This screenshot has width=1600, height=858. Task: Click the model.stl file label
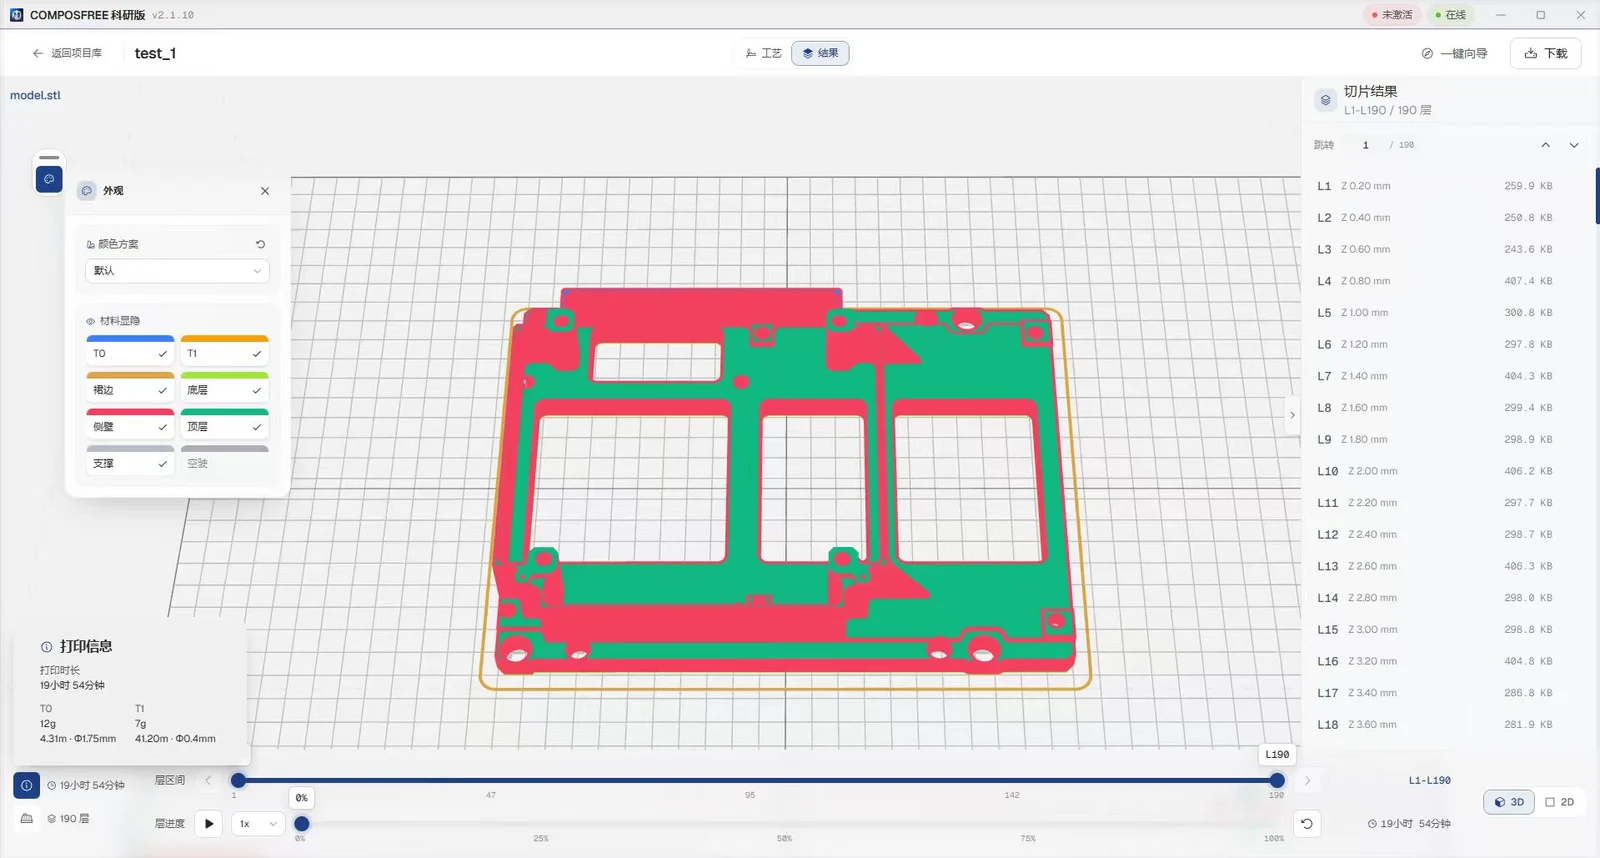pyautogui.click(x=35, y=96)
